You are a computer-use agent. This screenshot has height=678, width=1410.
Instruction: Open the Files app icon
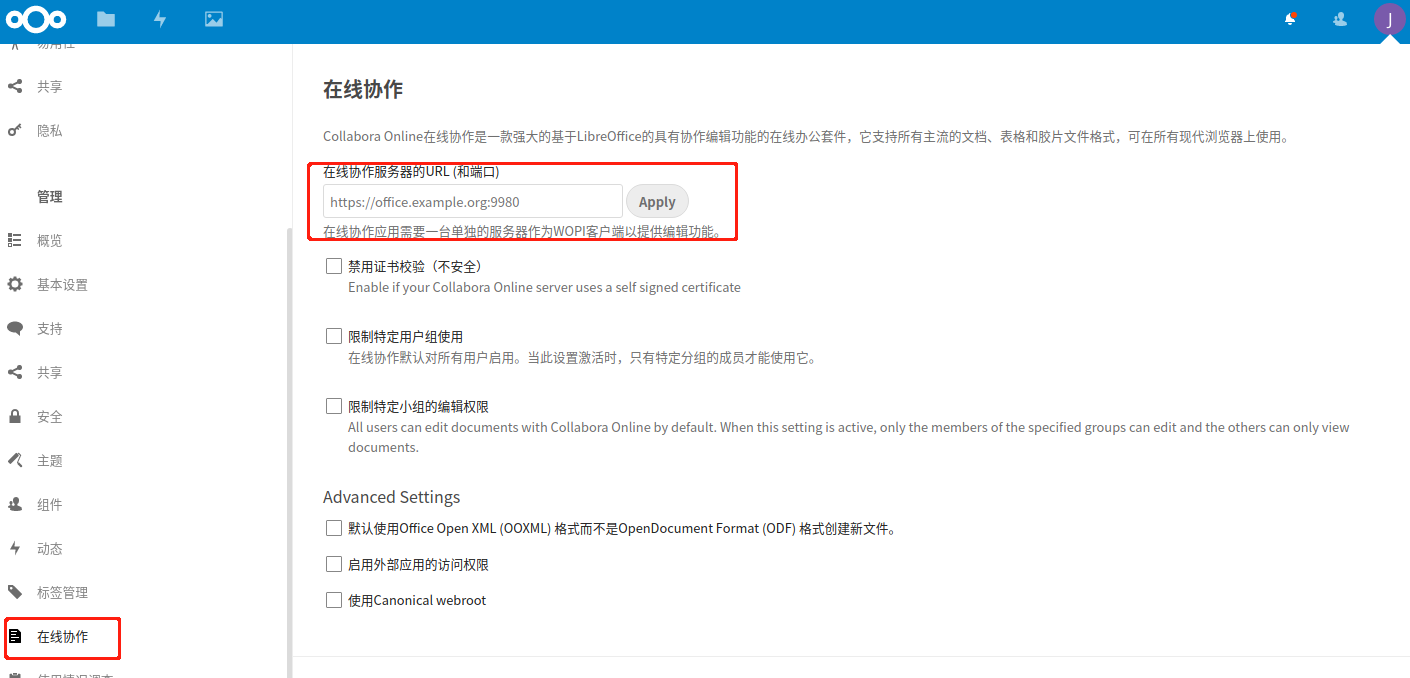(106, 19)
